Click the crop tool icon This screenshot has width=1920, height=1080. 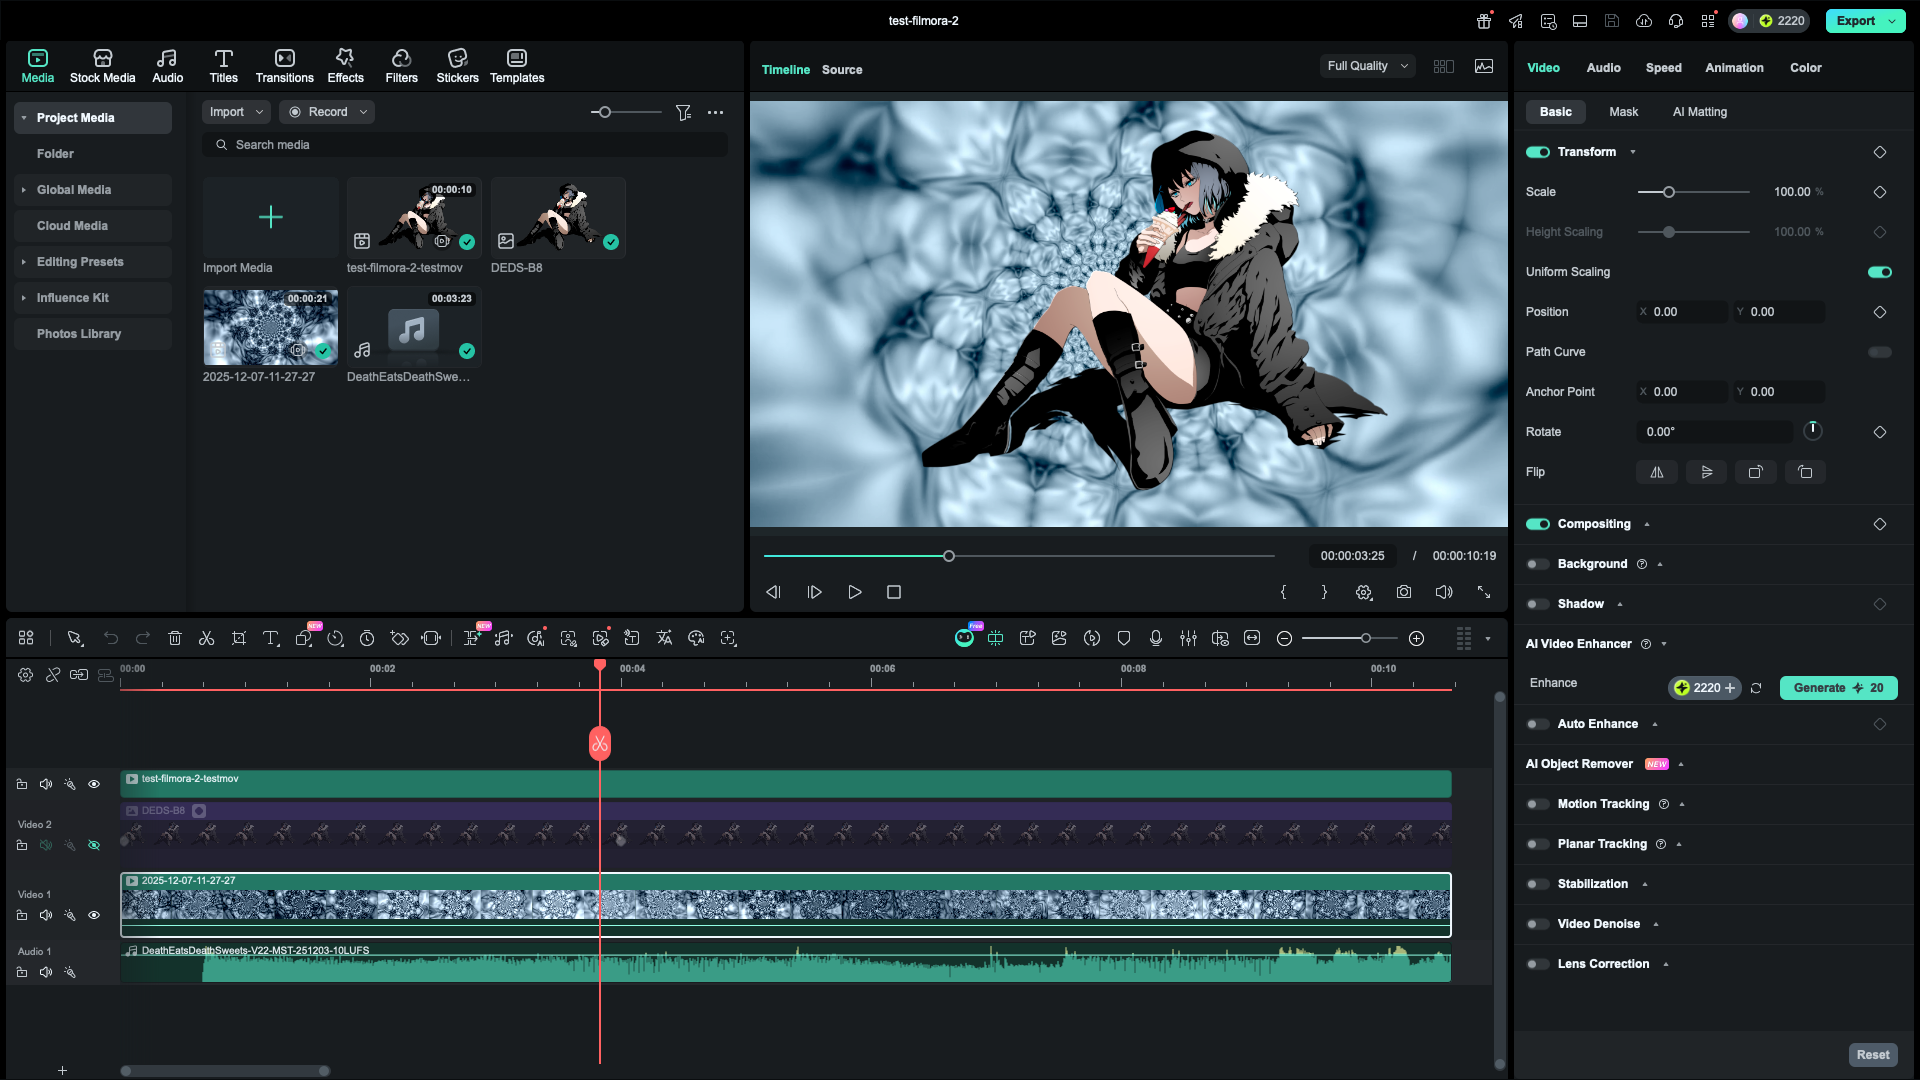tap(238, 638)
